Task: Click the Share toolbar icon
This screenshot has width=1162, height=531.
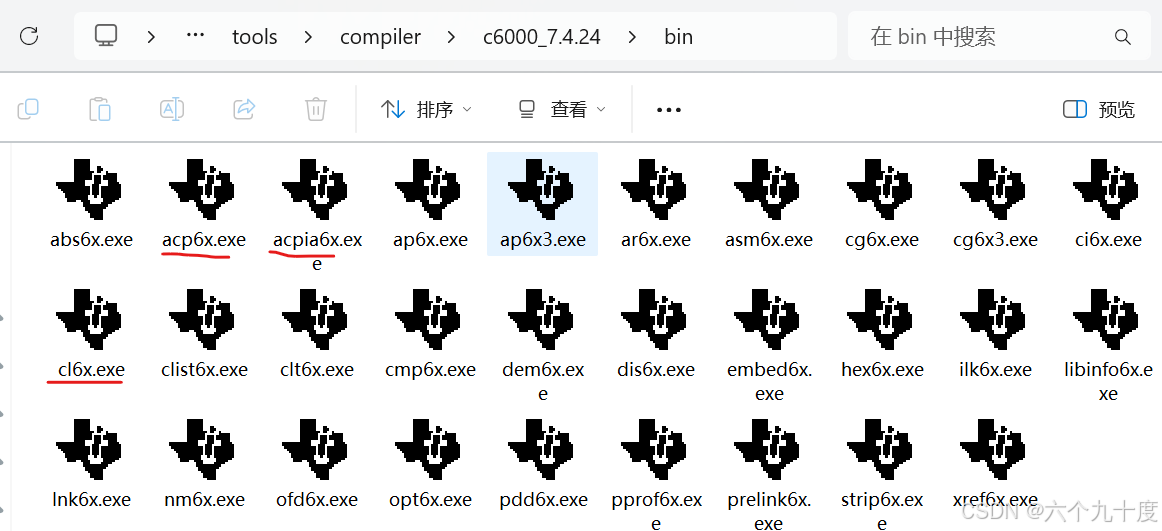Action: click(244, 109)
